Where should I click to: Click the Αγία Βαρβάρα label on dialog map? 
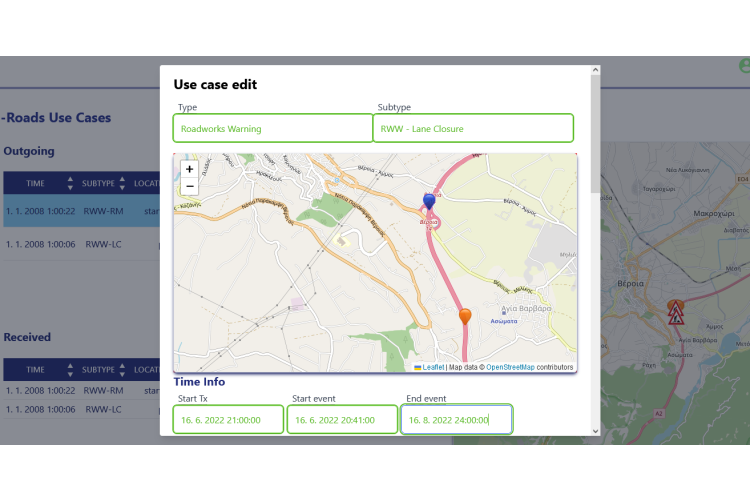tap(526, 308)
